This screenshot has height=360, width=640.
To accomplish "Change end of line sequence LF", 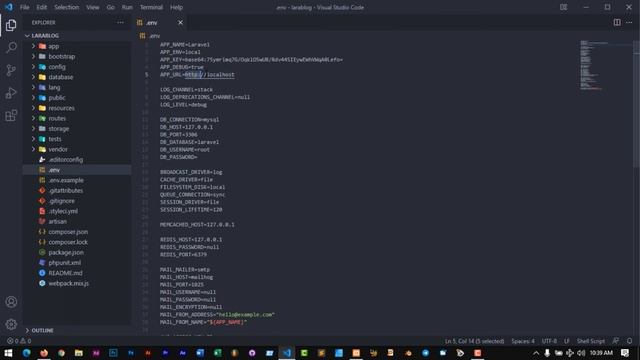I will click(567, 341).
